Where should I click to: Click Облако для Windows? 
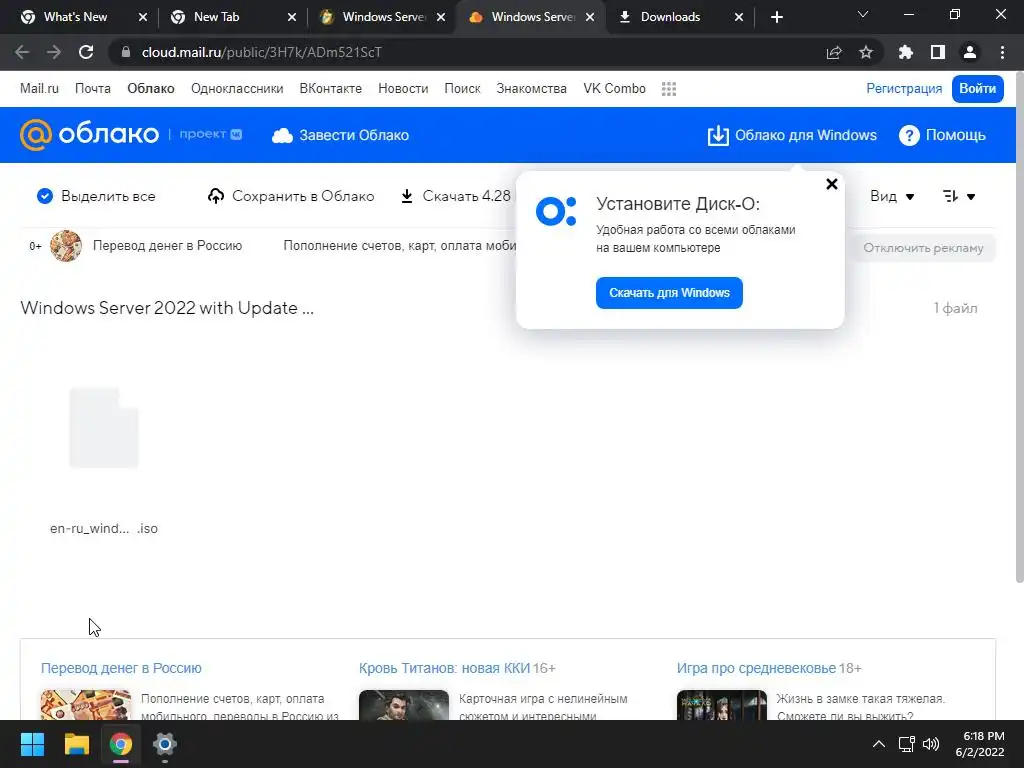(792, 135)
